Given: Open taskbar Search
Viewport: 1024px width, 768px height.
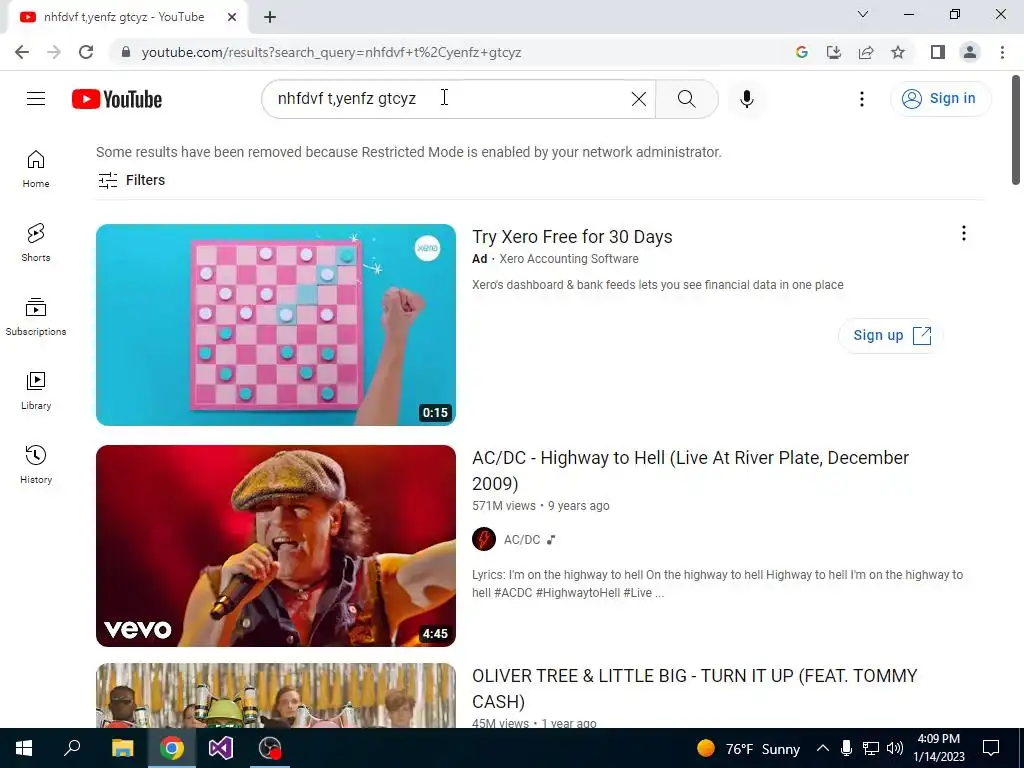Looking at the screenshot, I should [72, 748].
